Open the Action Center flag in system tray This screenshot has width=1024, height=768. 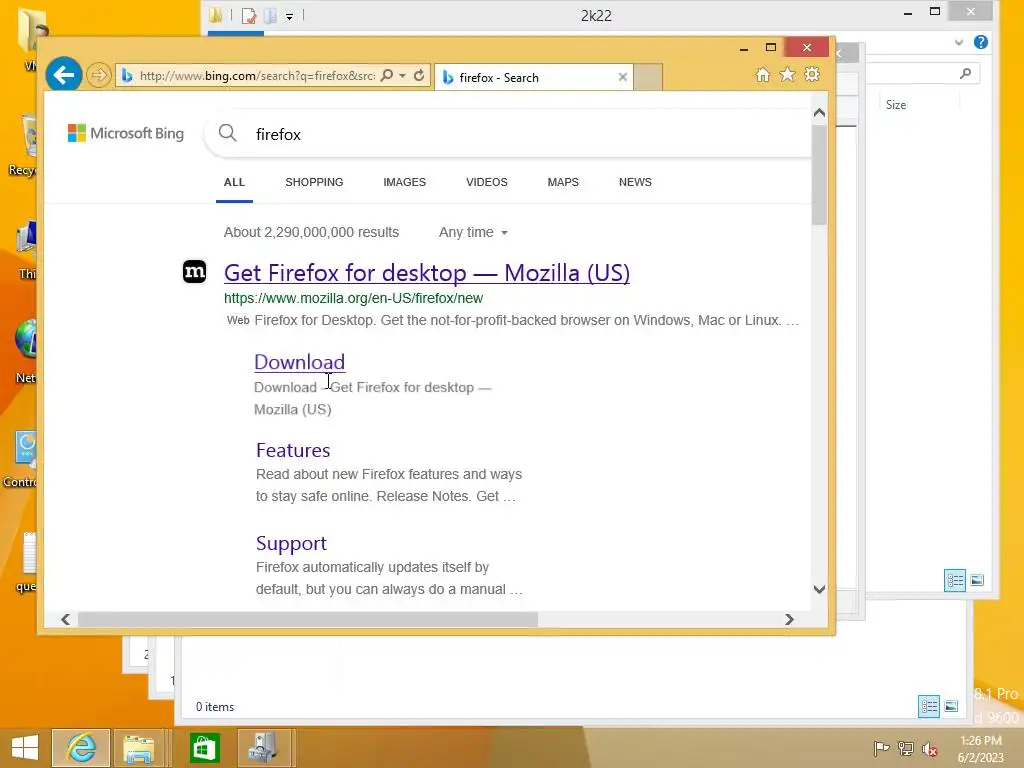pos(881,748)
